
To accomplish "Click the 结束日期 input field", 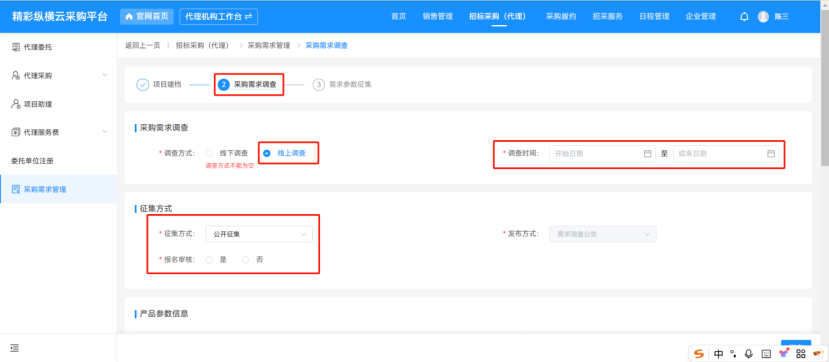I will point(726,154).
